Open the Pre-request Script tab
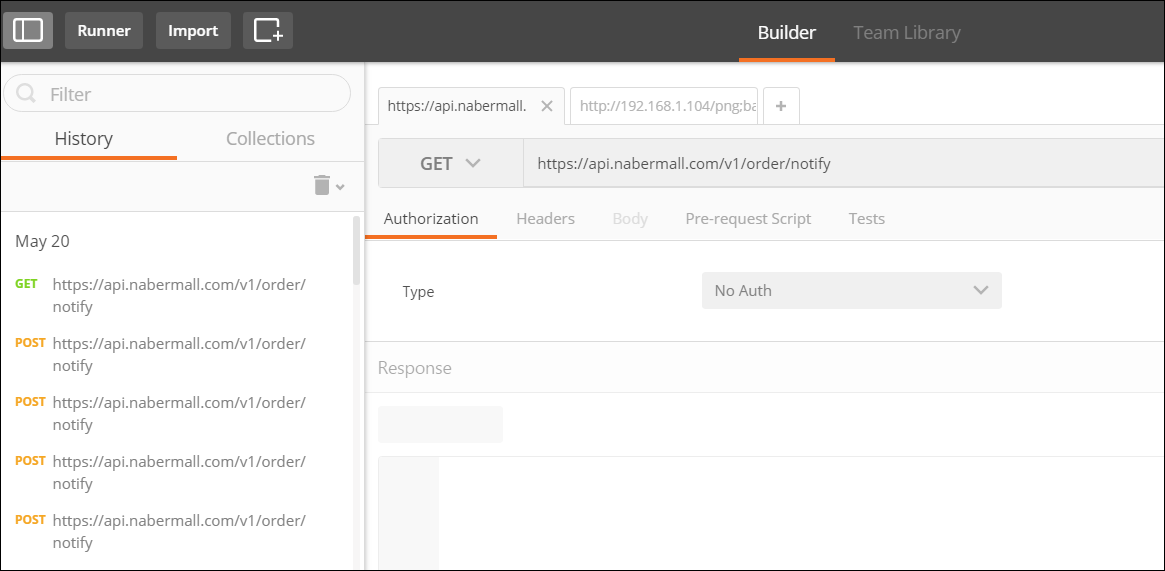Screen dimensions: 1165x571 click(x=748, y=219)
